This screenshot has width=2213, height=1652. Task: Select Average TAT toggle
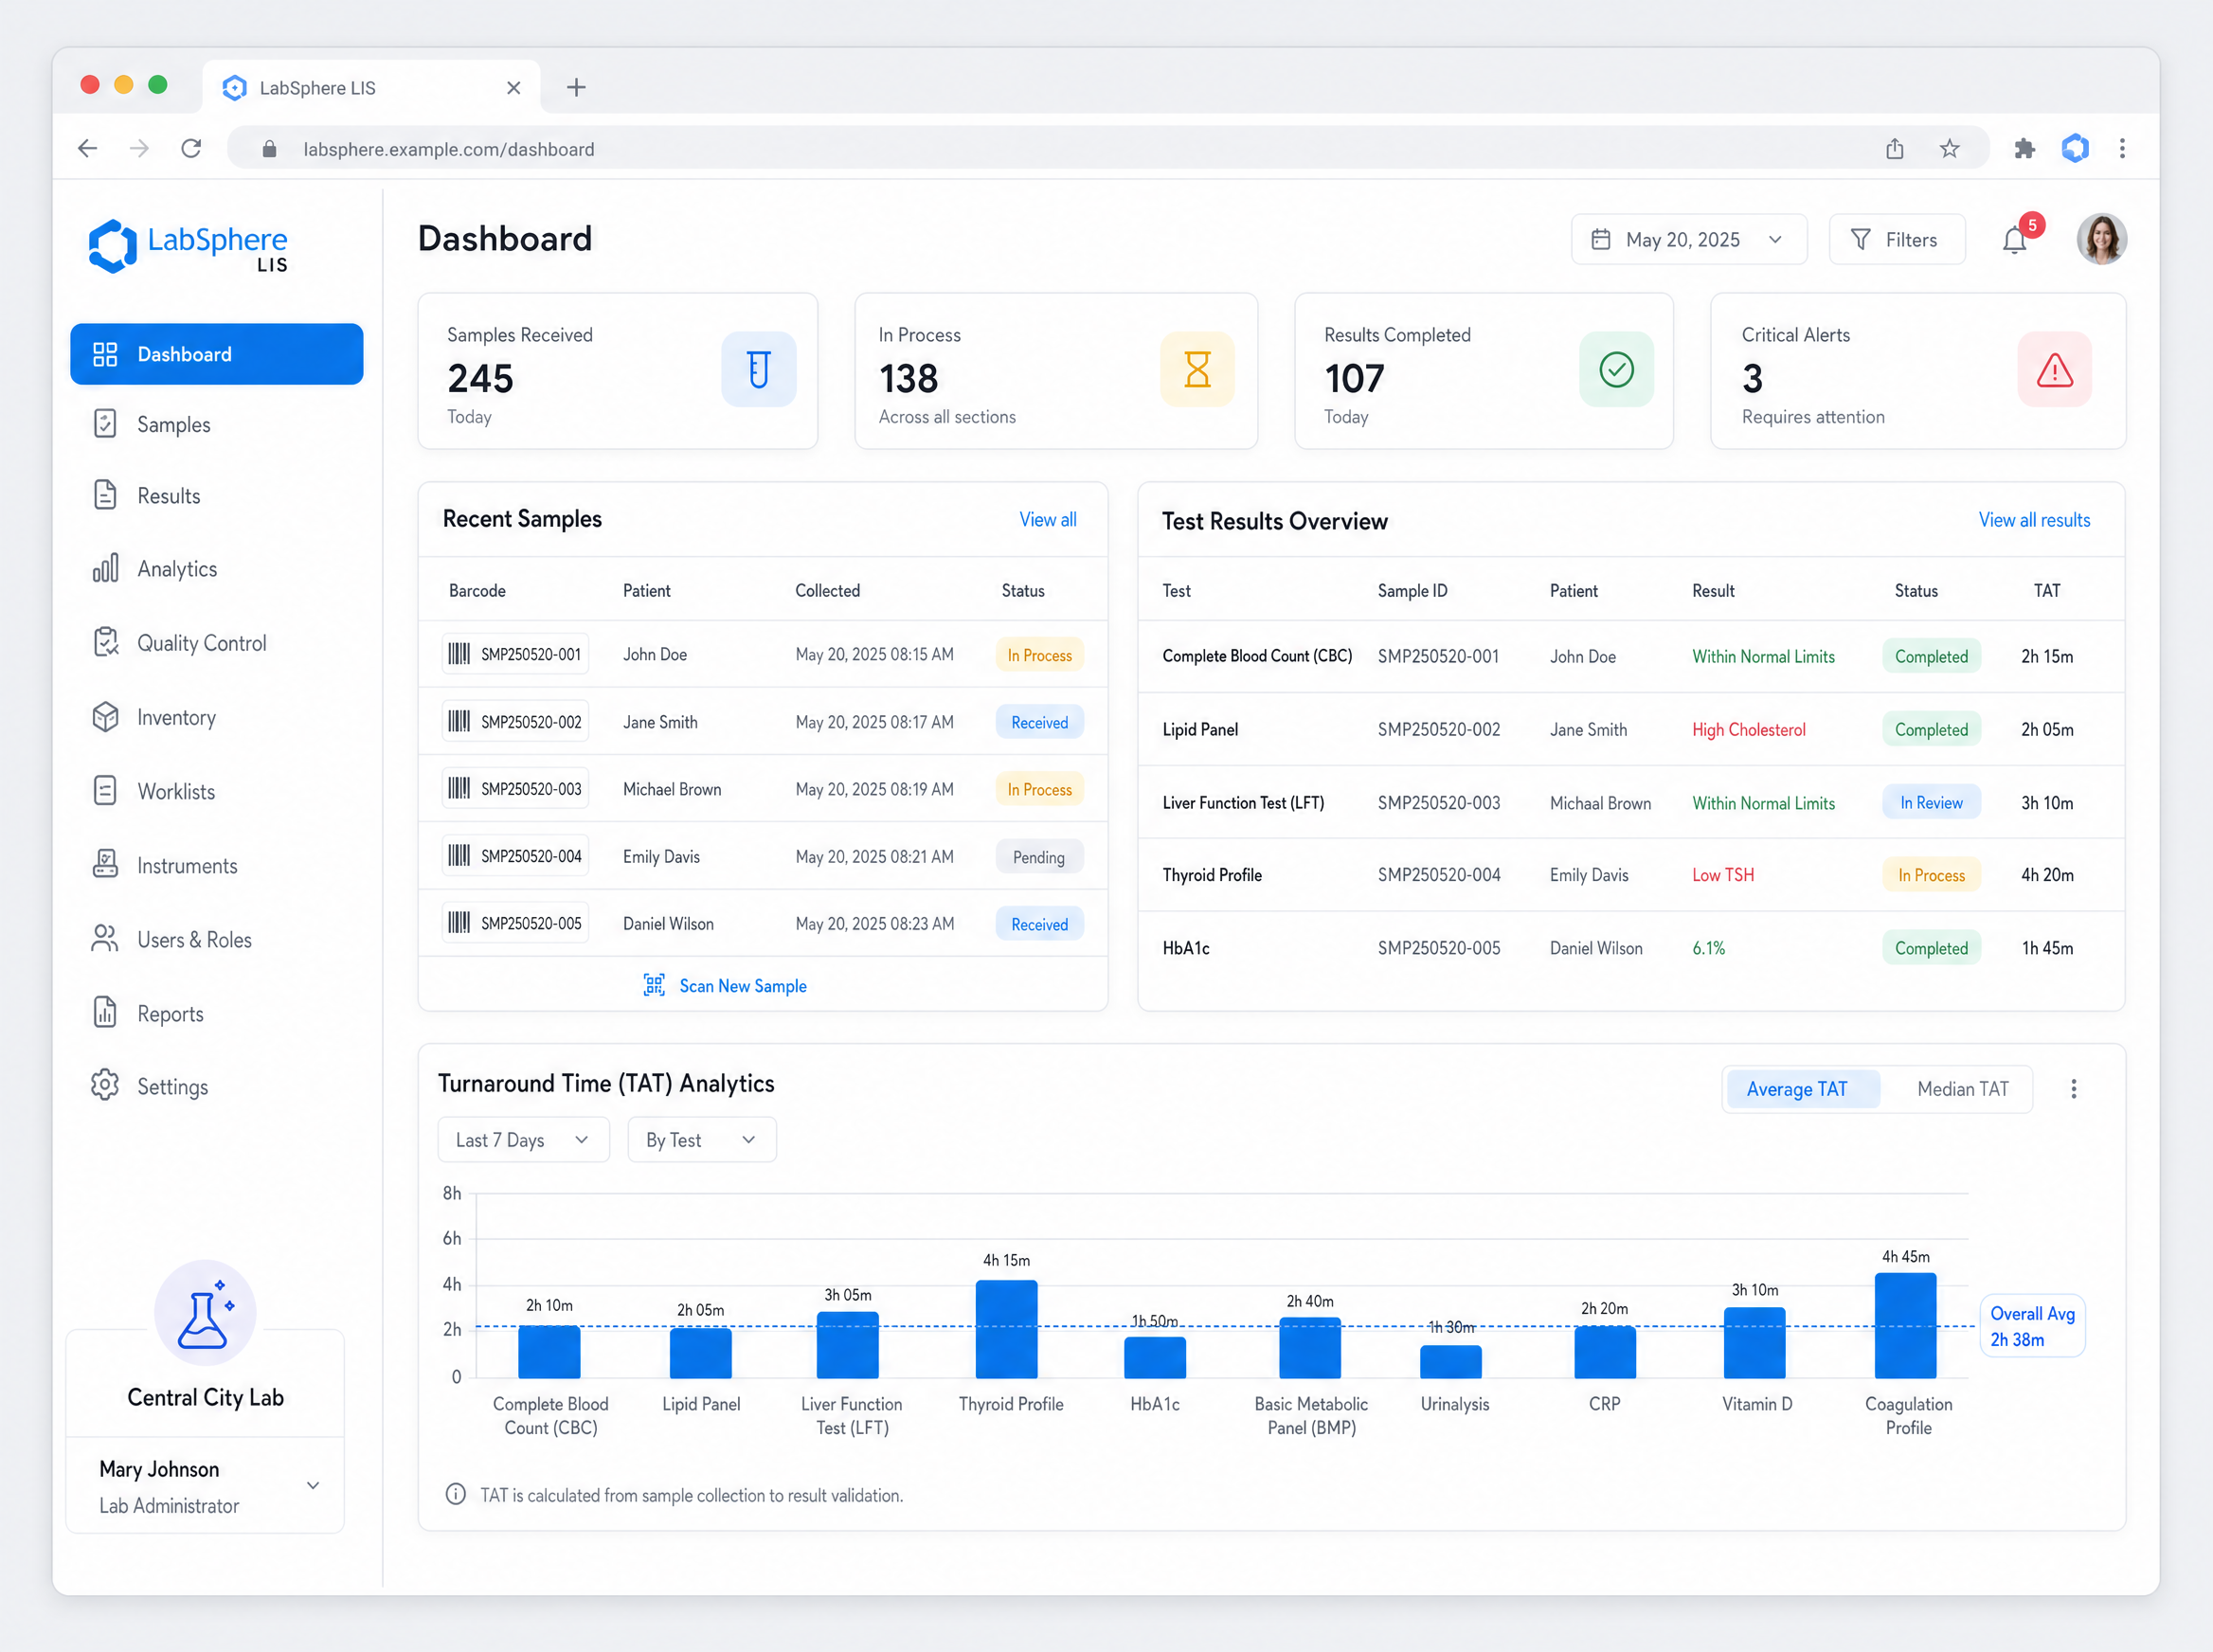pos(1797,1089)
